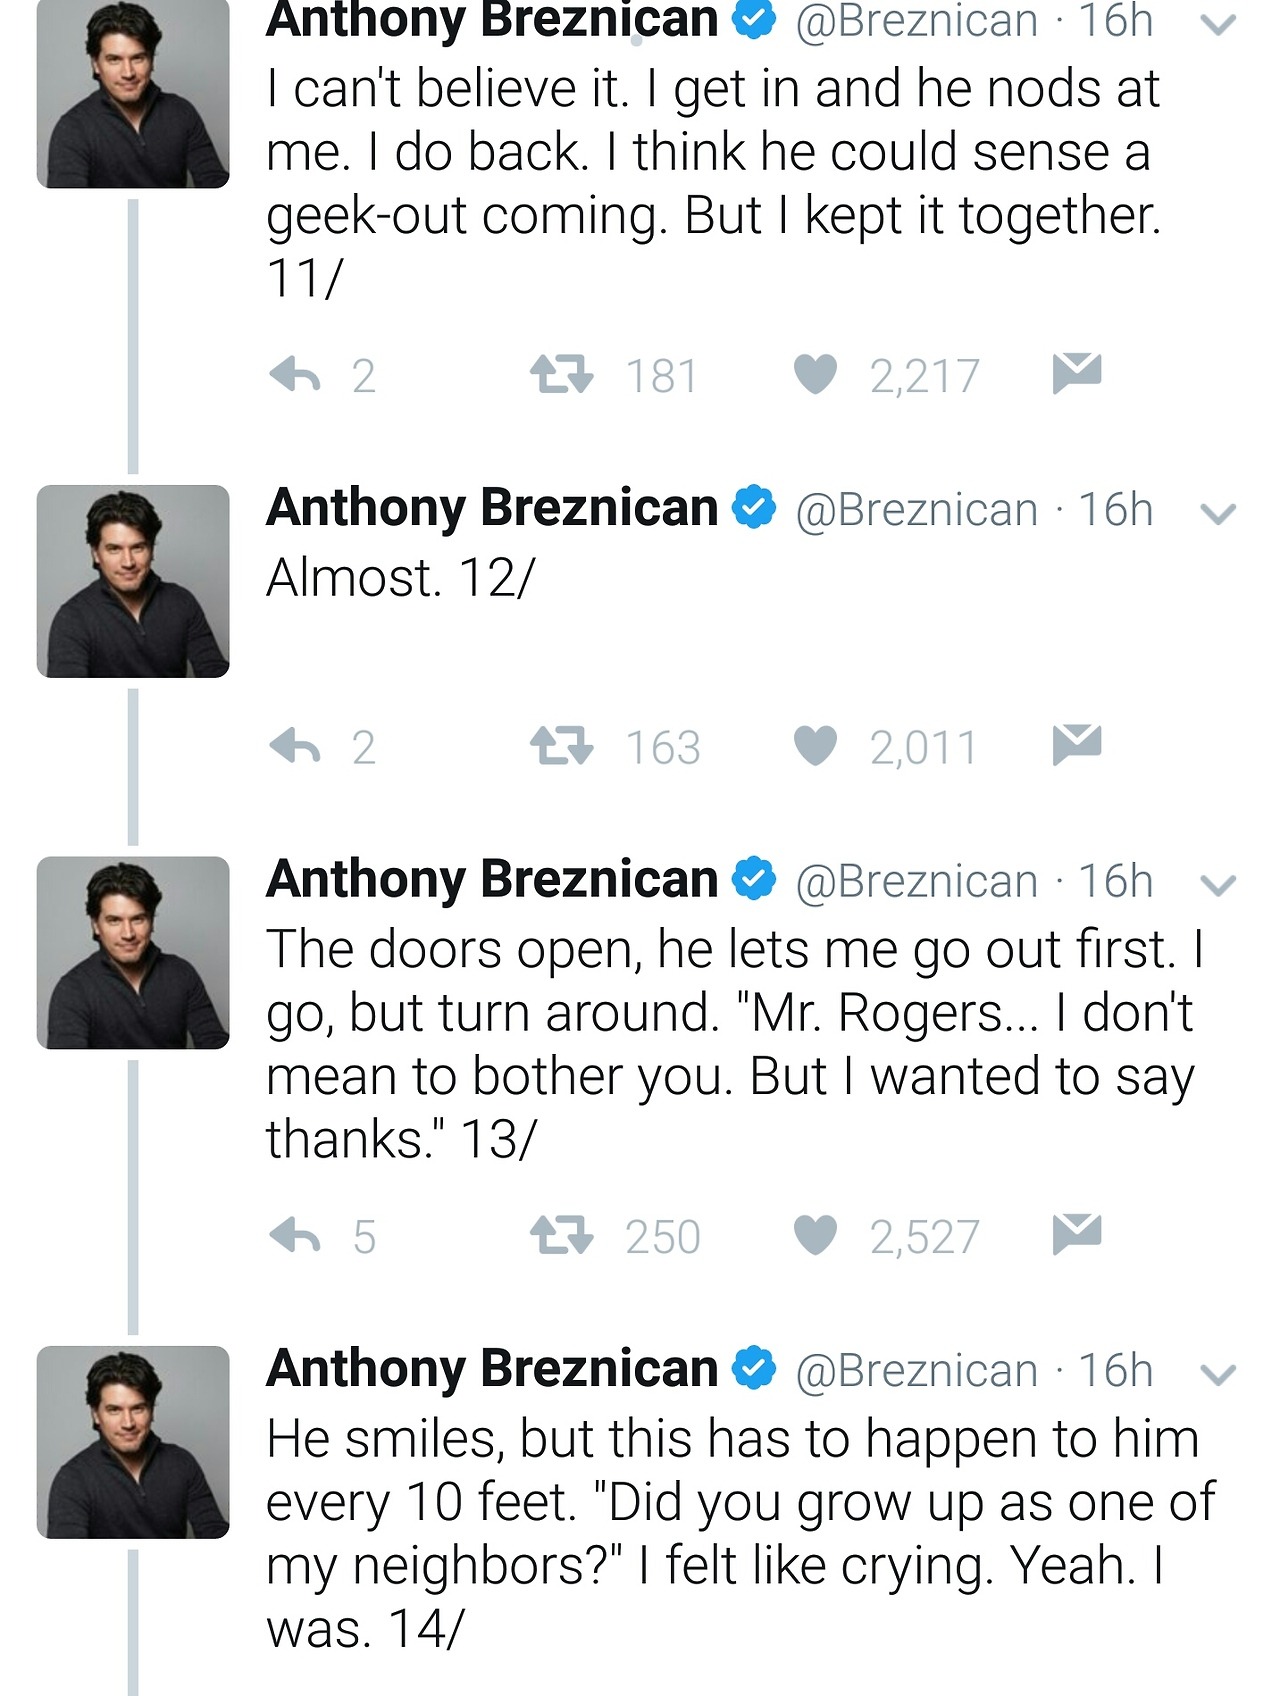
Task: Open dropdown chevron on 'Almost. 12/' tweet
Action: [x=1218, y=514]
